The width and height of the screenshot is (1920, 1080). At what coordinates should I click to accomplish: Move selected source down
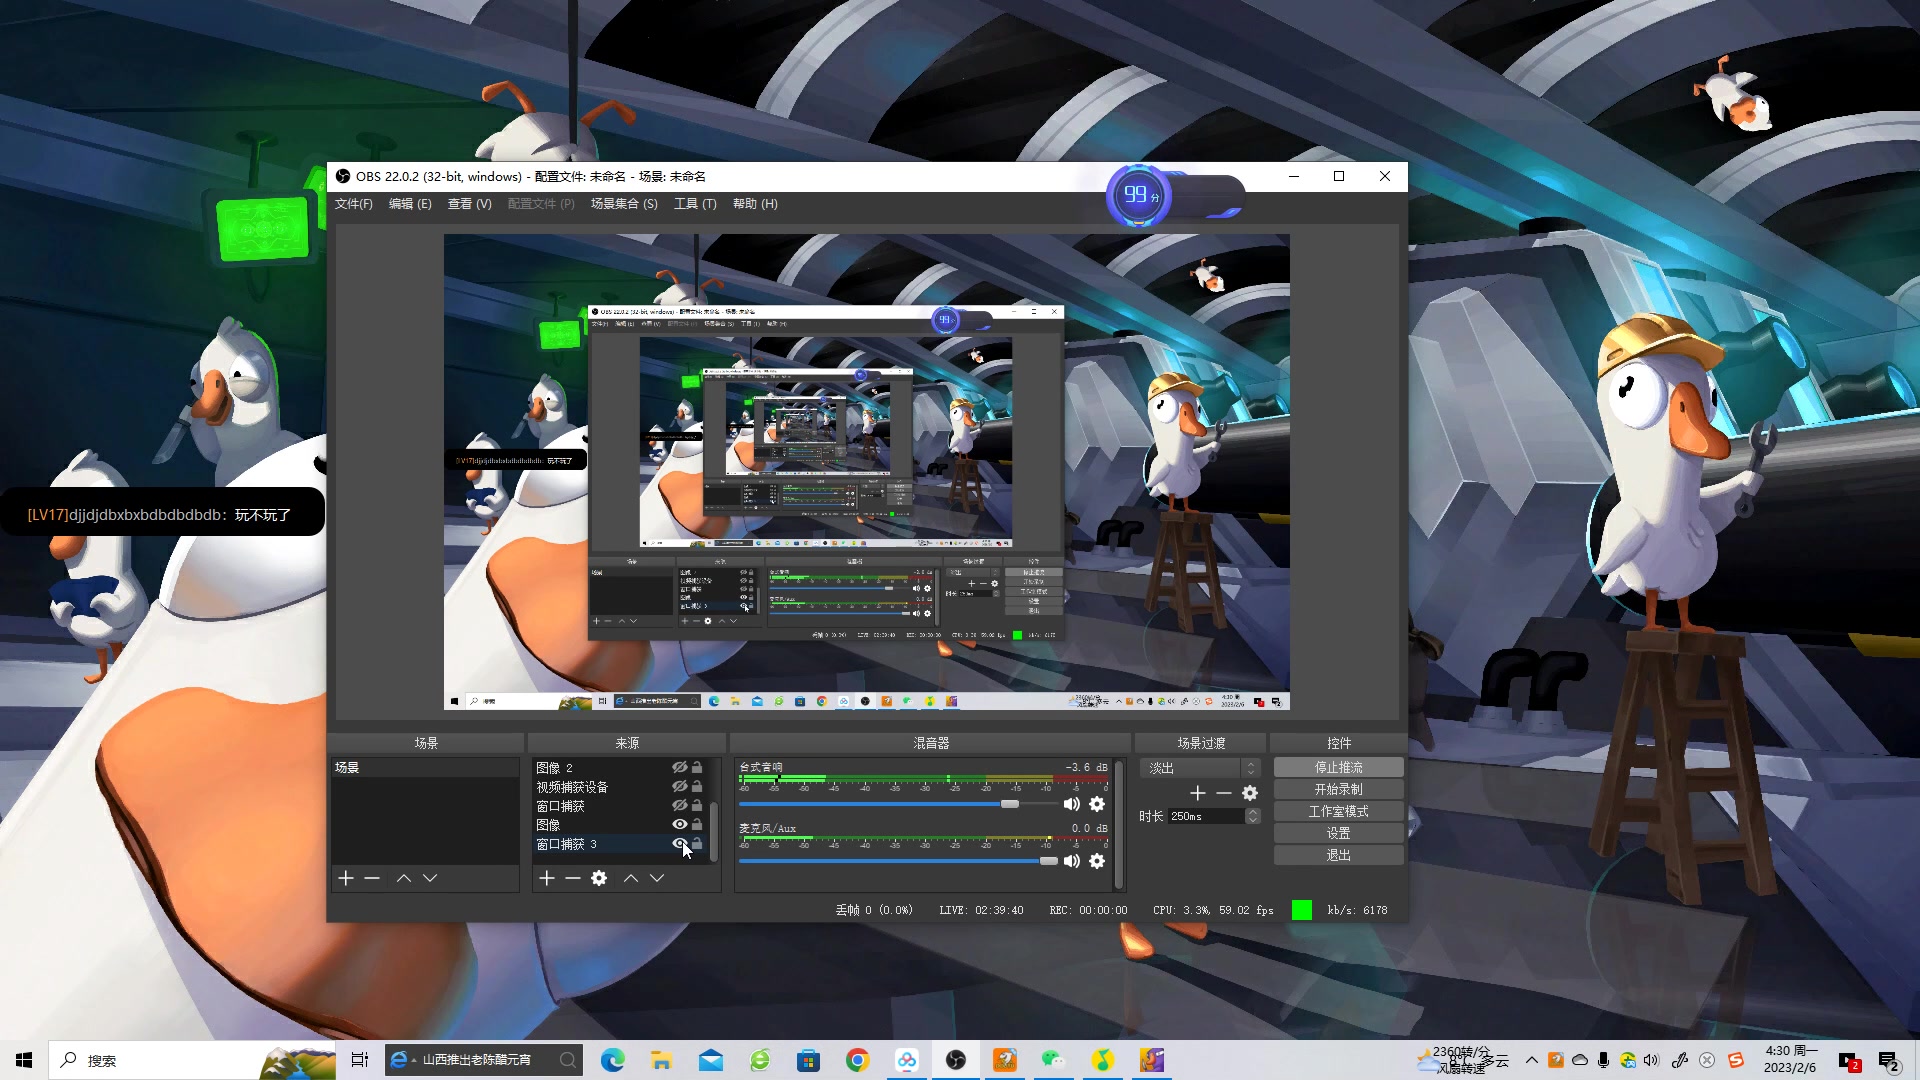click(x=657, y=878)
